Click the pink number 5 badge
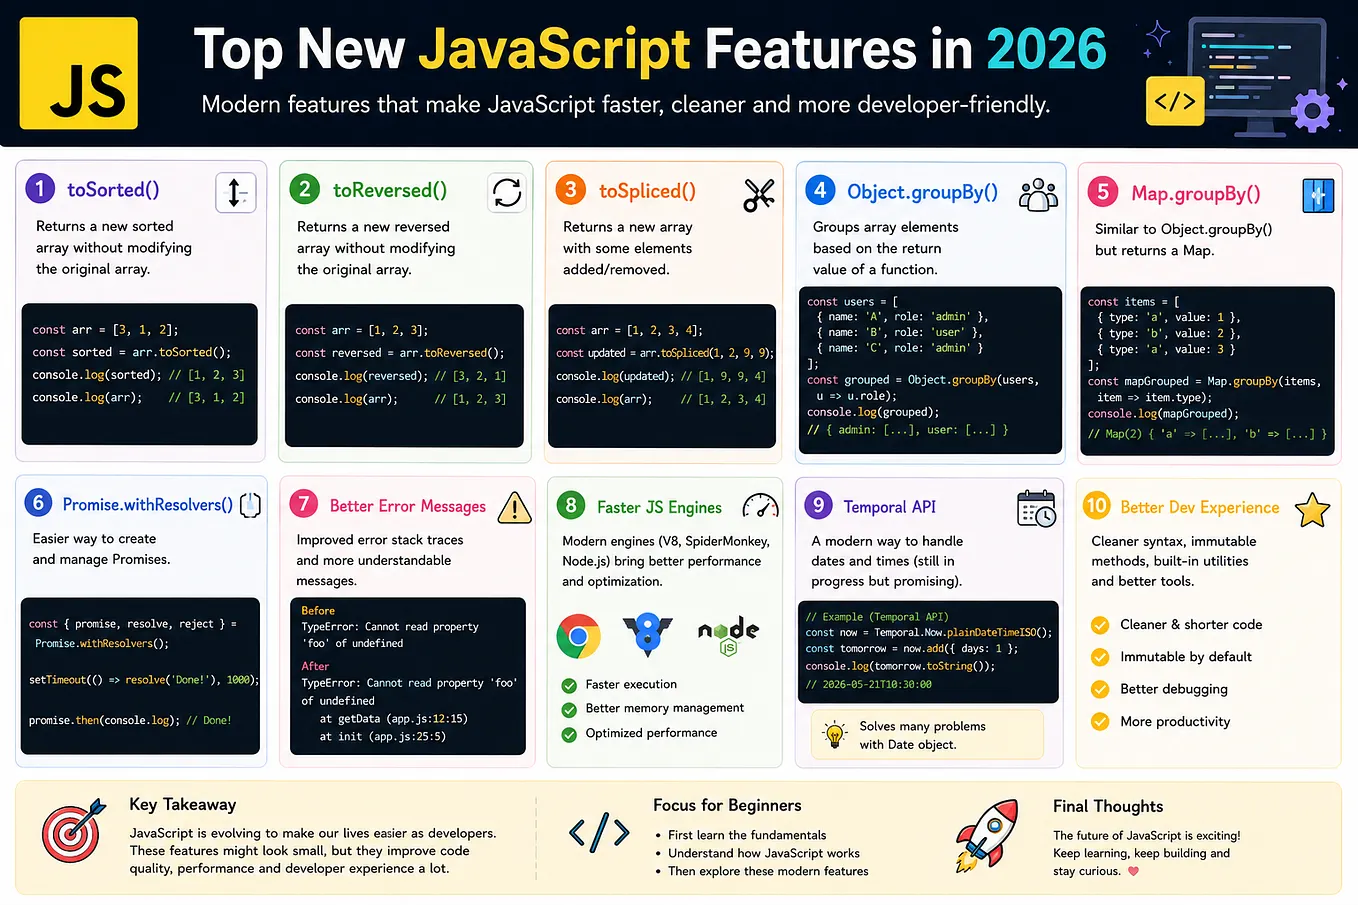The width and height of the screenshot is (1358, 905). (x=1102, y=192)
